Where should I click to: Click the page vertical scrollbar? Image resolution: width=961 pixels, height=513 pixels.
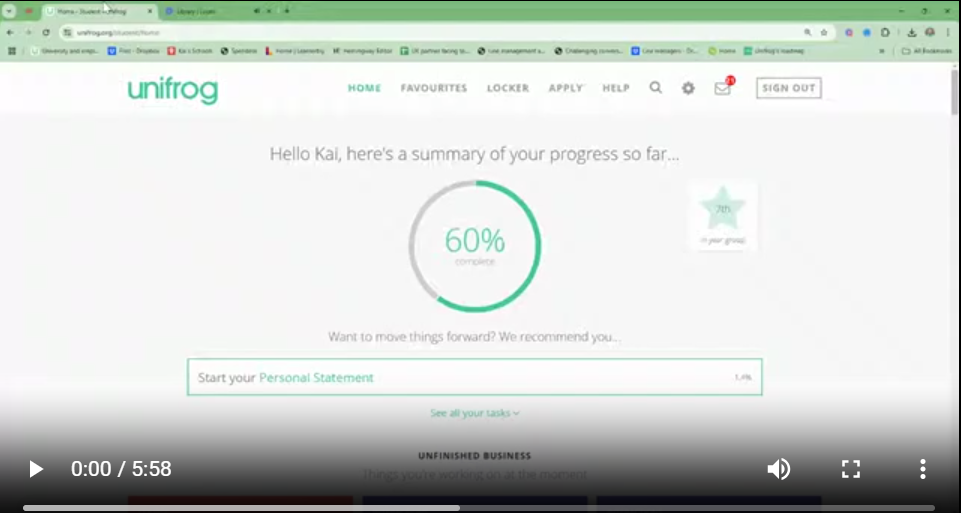click(955, 92)
